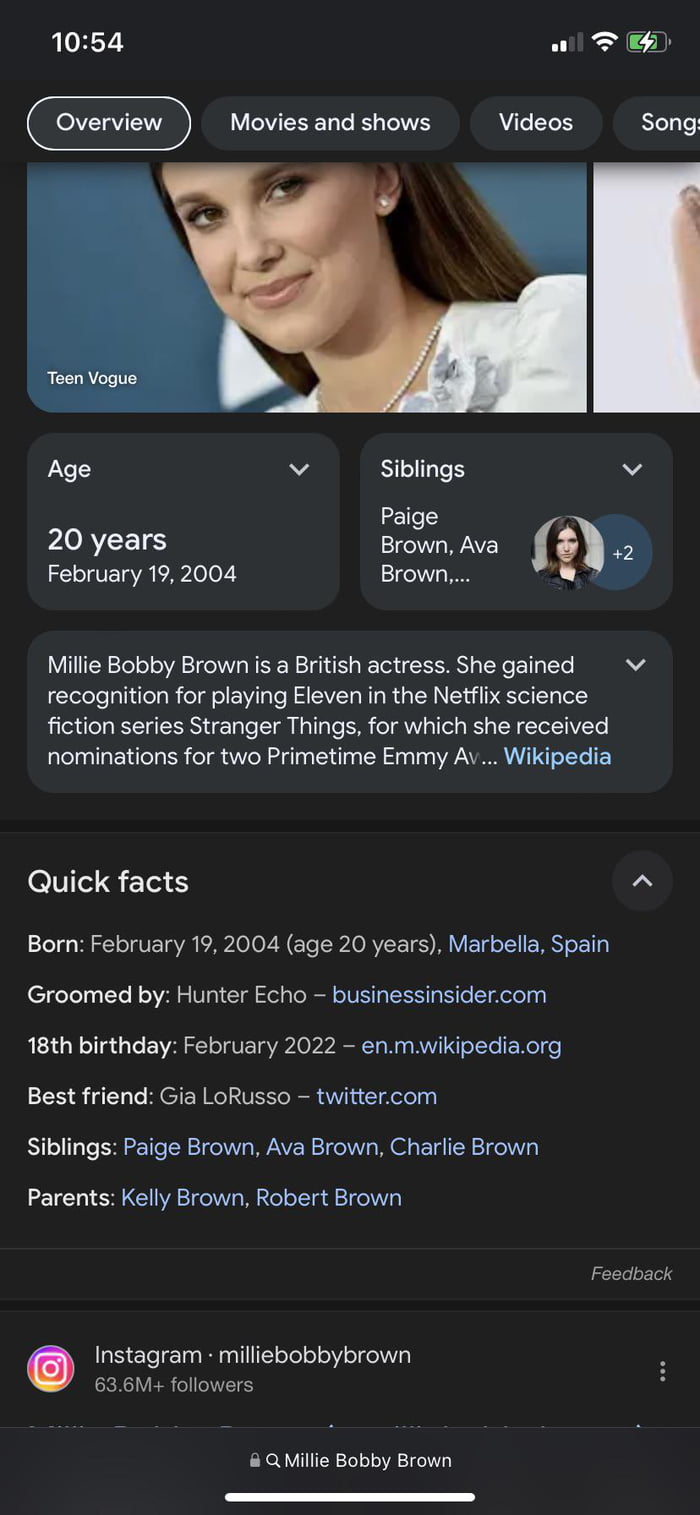This screenshot has height=1515, width=700.
Task: Follow the Marbella, Spain link
Action: pyautogui.click(x=528, y=944)
